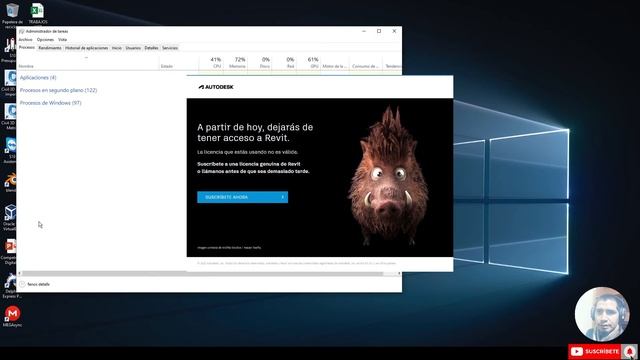Viewport: 640px width, 360px height.
Task: Click the left arrow of Task Manager's horizontal scrollbar
Action: pyautogui.click(x=20, y=273)
